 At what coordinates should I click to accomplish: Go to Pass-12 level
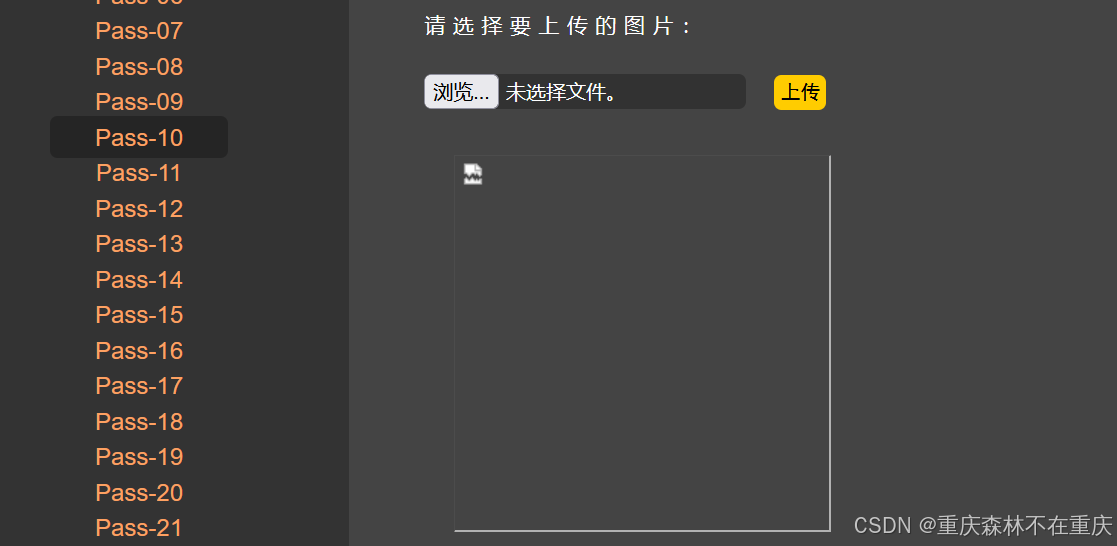139,208
